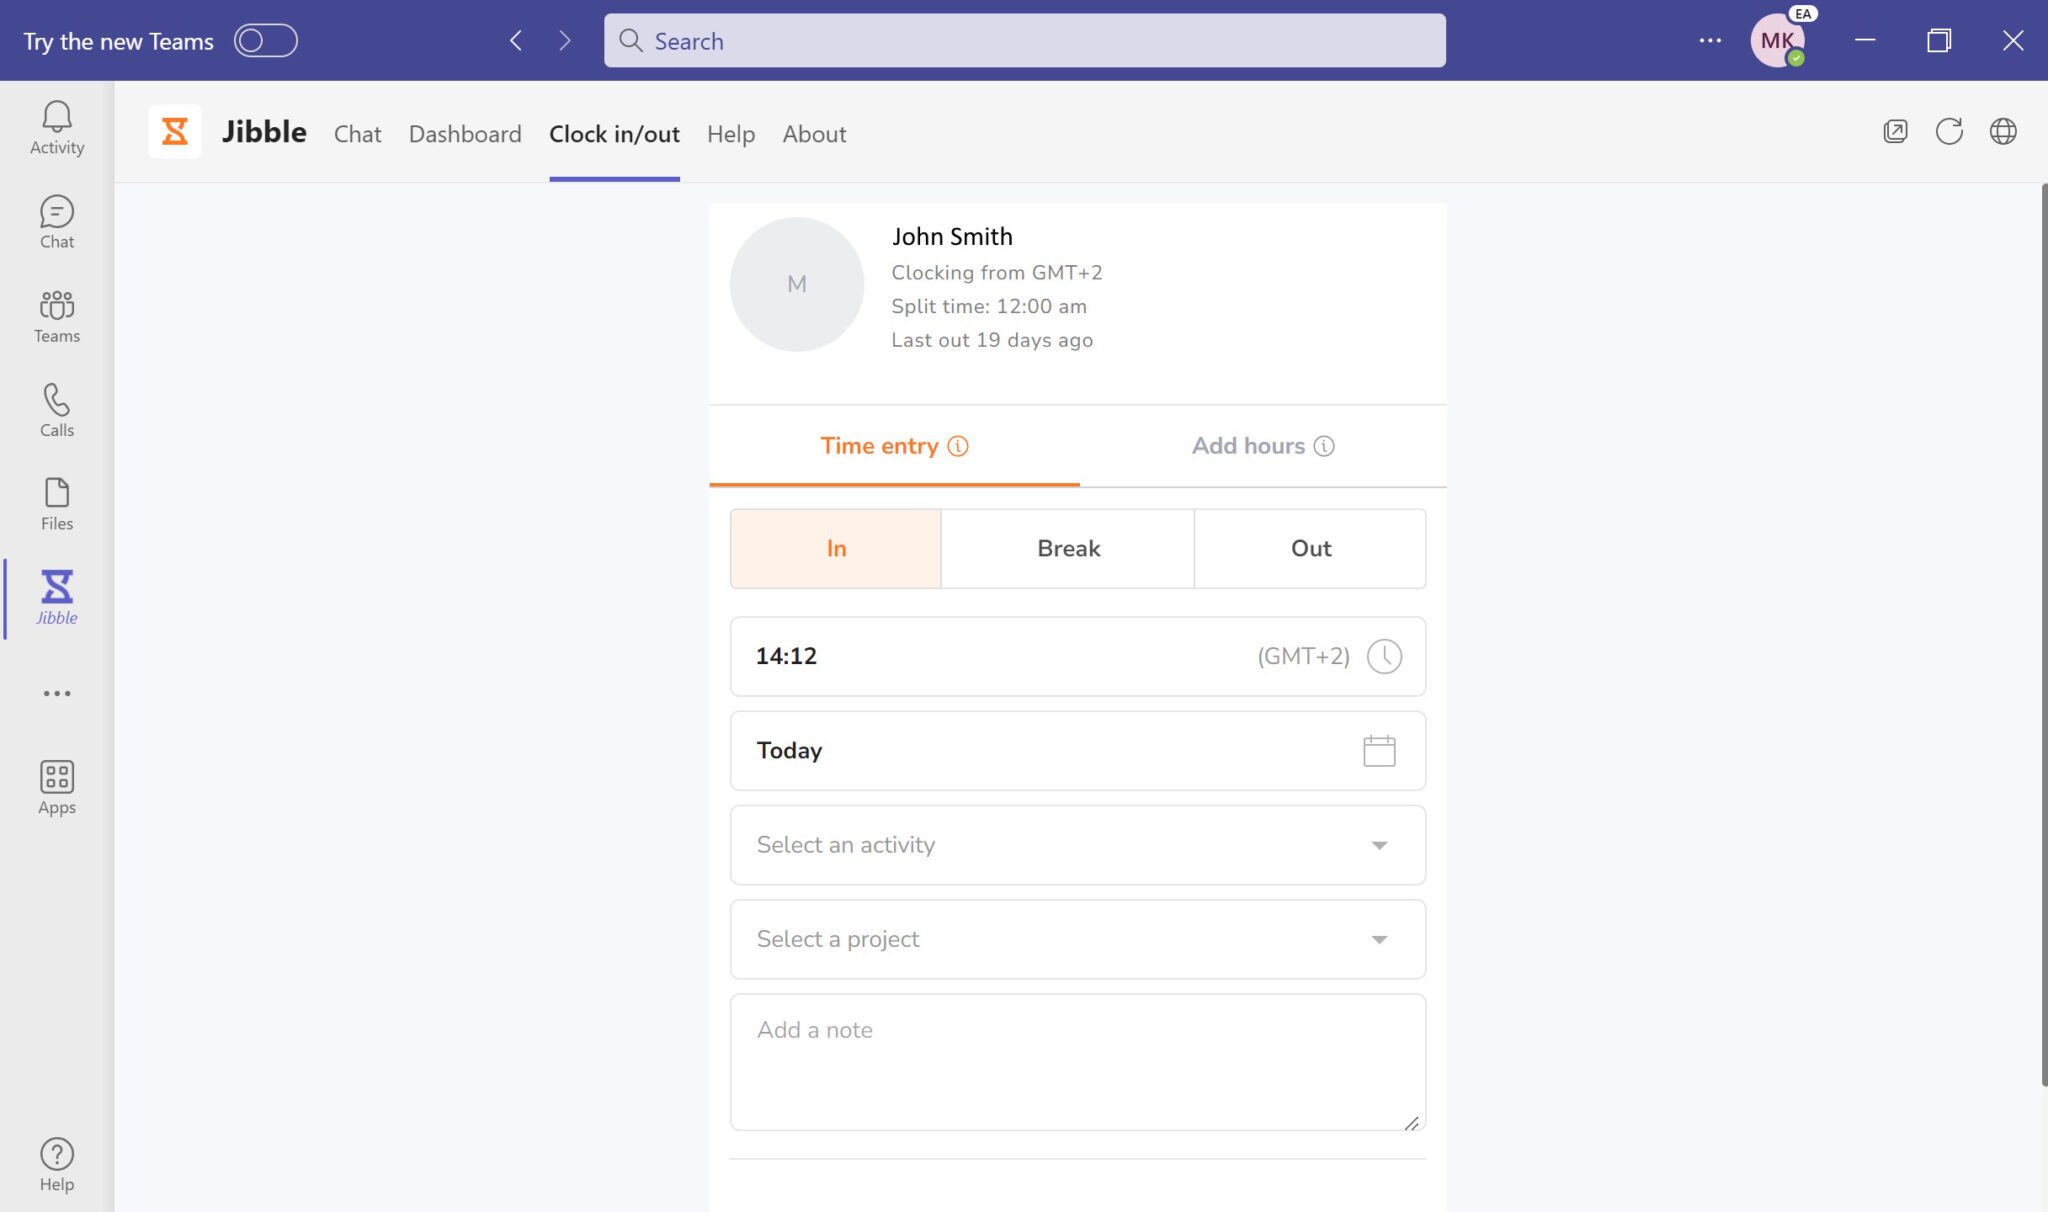The width and height of the screenshot is (2048, 1212).
Task: Open the Dashboard tab in Jibble
Action: coord(465,133)
